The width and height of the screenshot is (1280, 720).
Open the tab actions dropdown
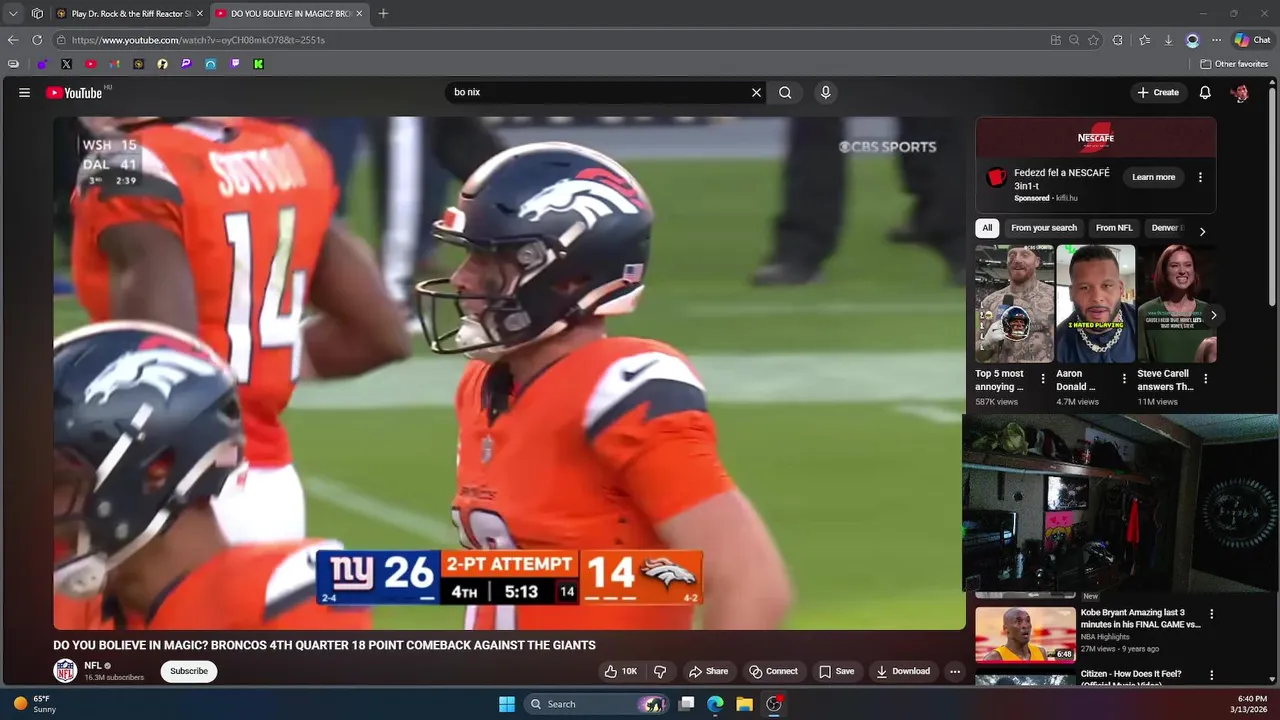[13, 14]
